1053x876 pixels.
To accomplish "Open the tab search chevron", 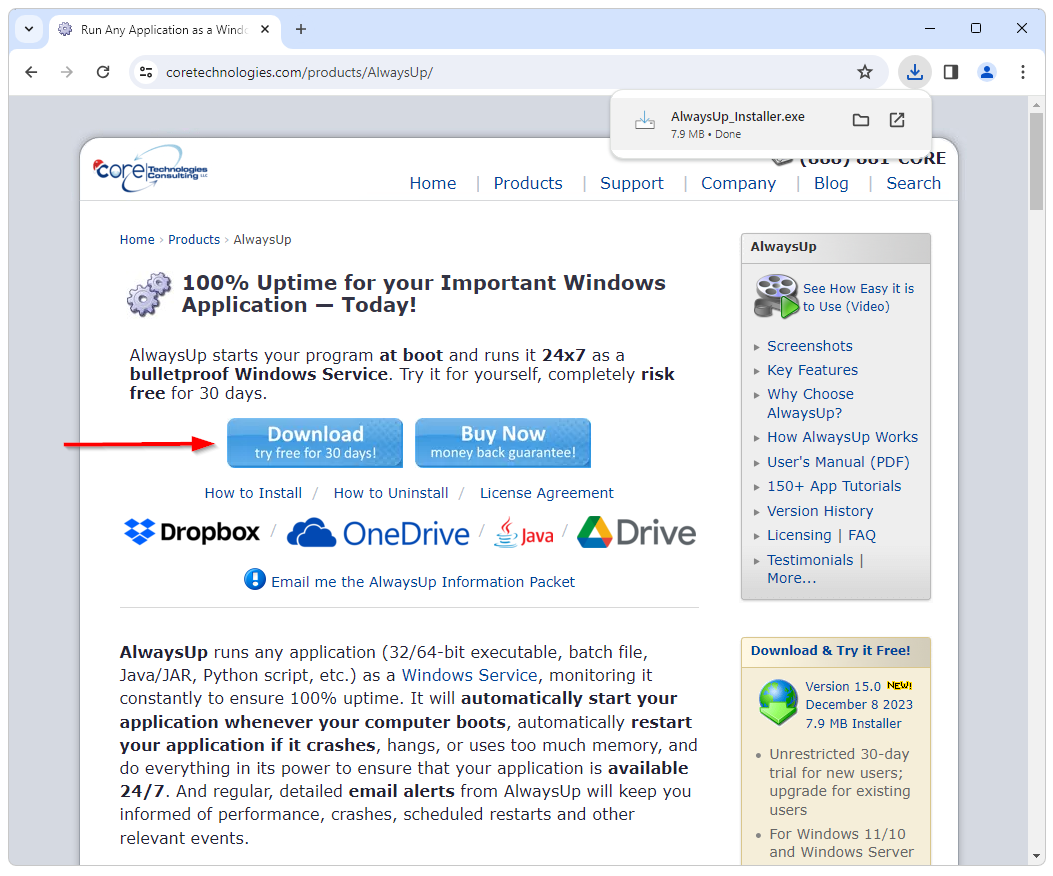I will click(x=29, y=30).
